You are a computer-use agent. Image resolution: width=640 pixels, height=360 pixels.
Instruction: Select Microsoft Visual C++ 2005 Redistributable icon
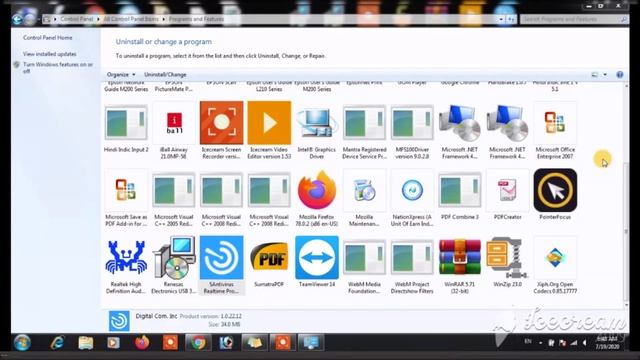[174, 190]
